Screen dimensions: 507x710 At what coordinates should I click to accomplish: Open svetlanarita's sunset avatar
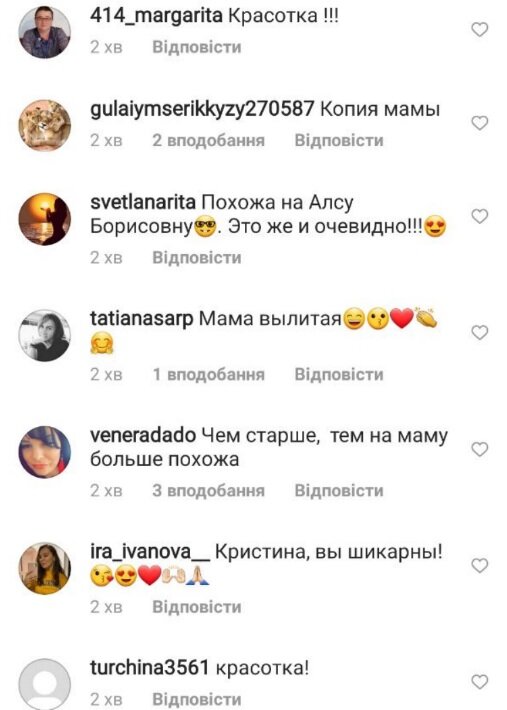coord(44,219)
